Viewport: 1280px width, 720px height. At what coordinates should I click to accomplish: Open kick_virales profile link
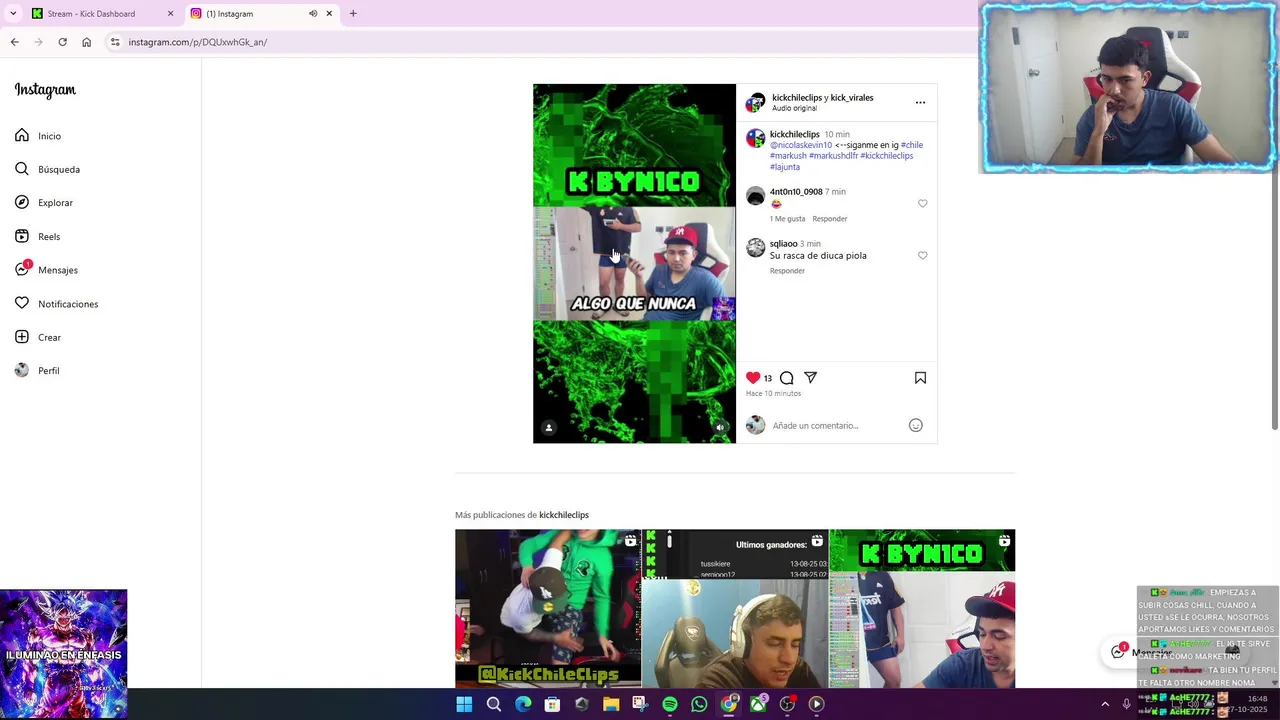tap(852, 97)
